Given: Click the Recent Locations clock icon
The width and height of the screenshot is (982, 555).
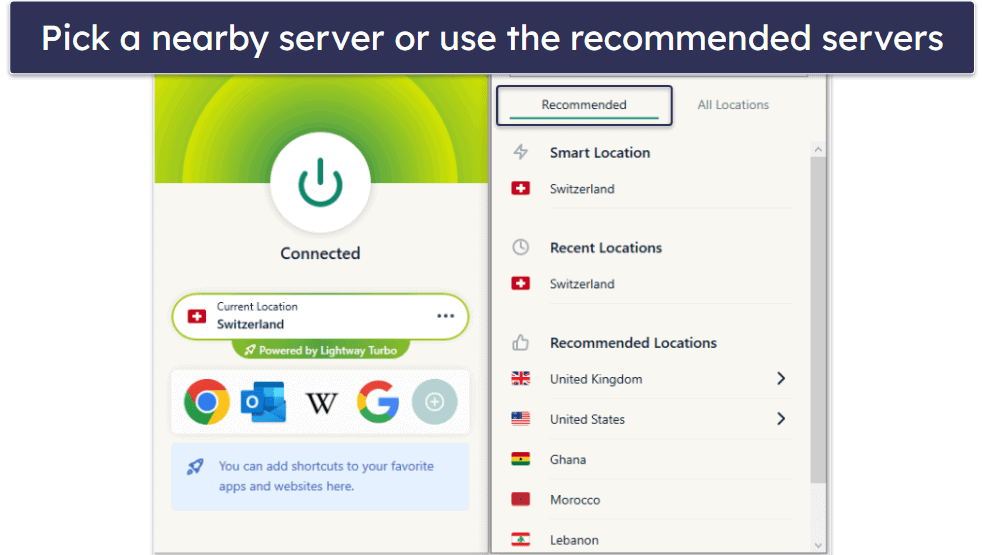Looking at the screenshot, I should [x=520, y=247].
